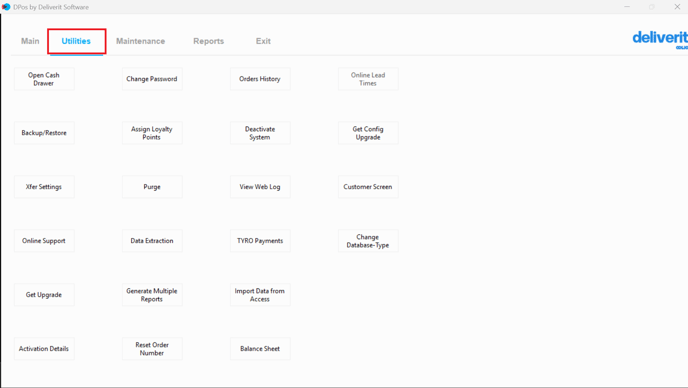The height and width of the screenshot is (388, 688).
Task: Click the Purge button
Action: click(x=152, y=187)
